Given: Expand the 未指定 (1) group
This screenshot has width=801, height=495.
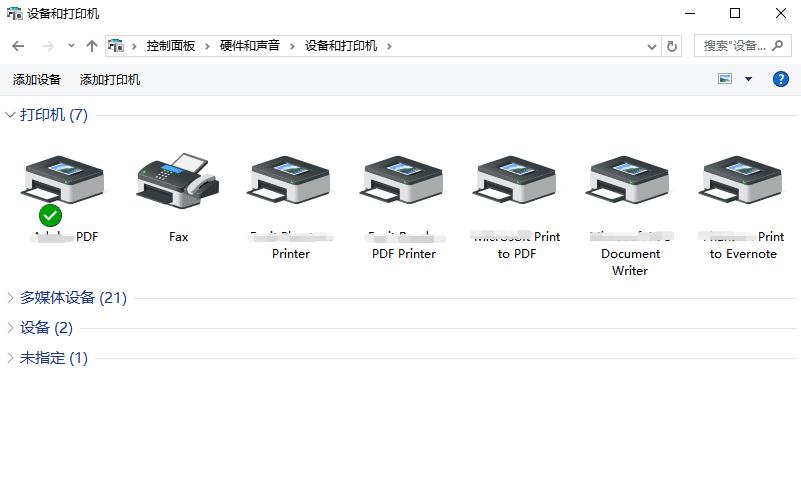Looking at the screenshot, I should click(10, 358).
